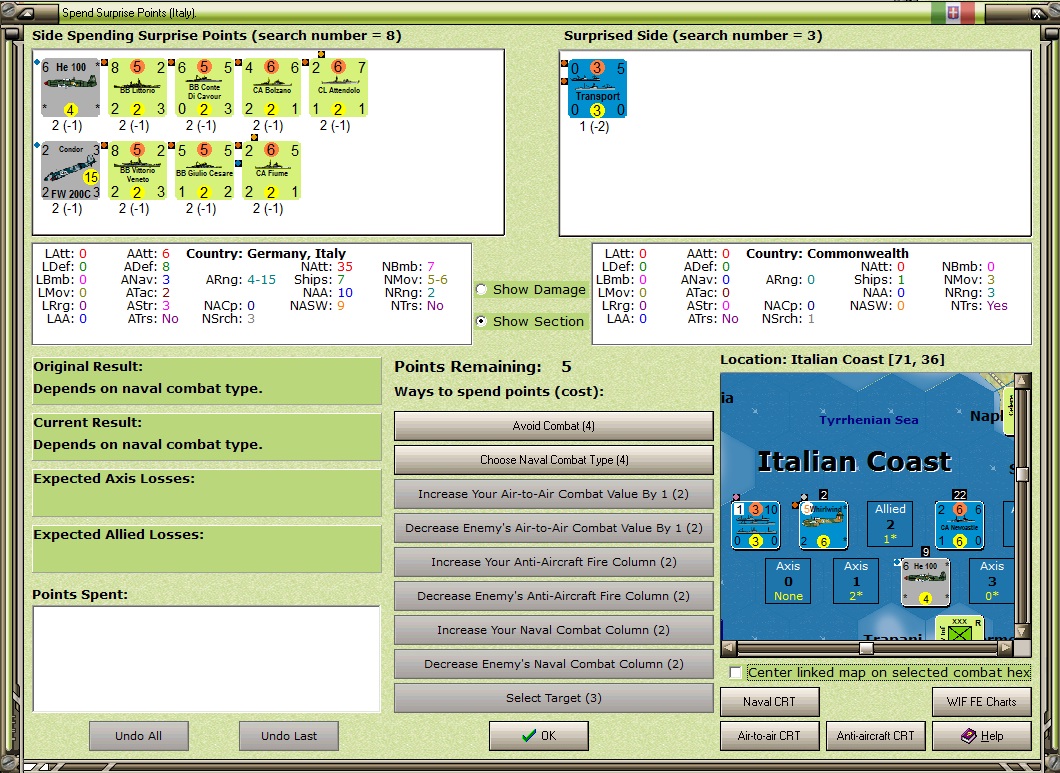Click the Allied 2 sea box
The height and width of the screenshot is (773, 1060).
[890, 523]
